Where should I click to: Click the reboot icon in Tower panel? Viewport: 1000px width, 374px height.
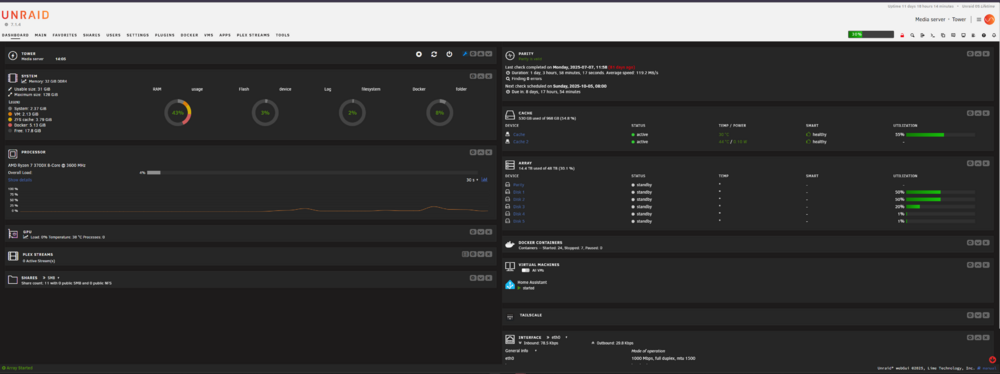point(434,54)
